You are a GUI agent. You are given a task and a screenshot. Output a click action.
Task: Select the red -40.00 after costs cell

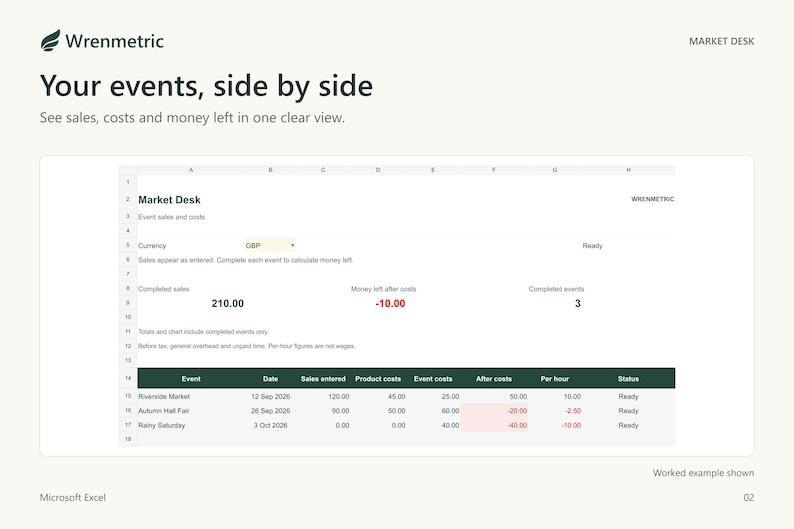[494, 425]
